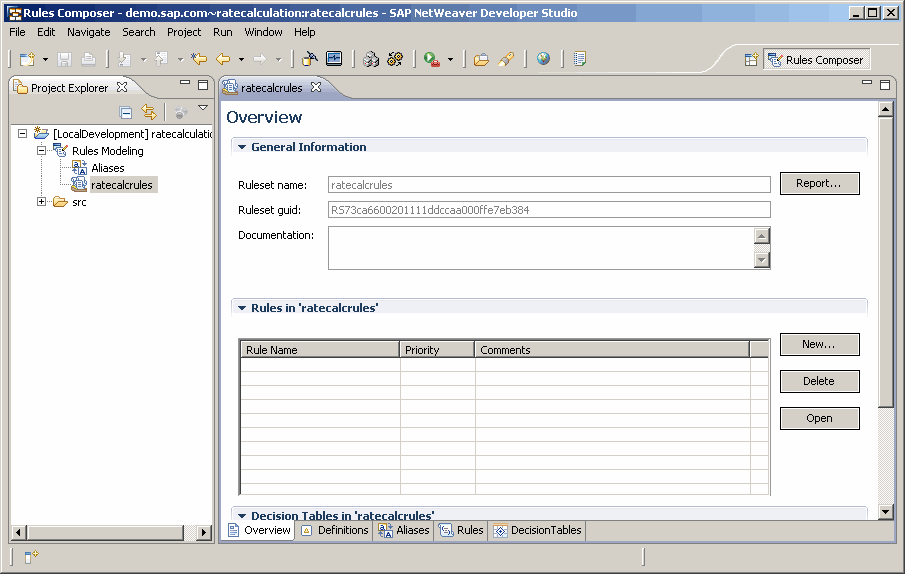Click the Priority column header
The height and width of the screenshot is (574, 905).
[437, 350]
